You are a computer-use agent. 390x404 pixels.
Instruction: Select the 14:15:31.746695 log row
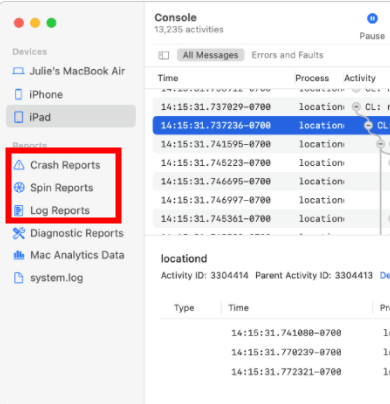point(271,181)
